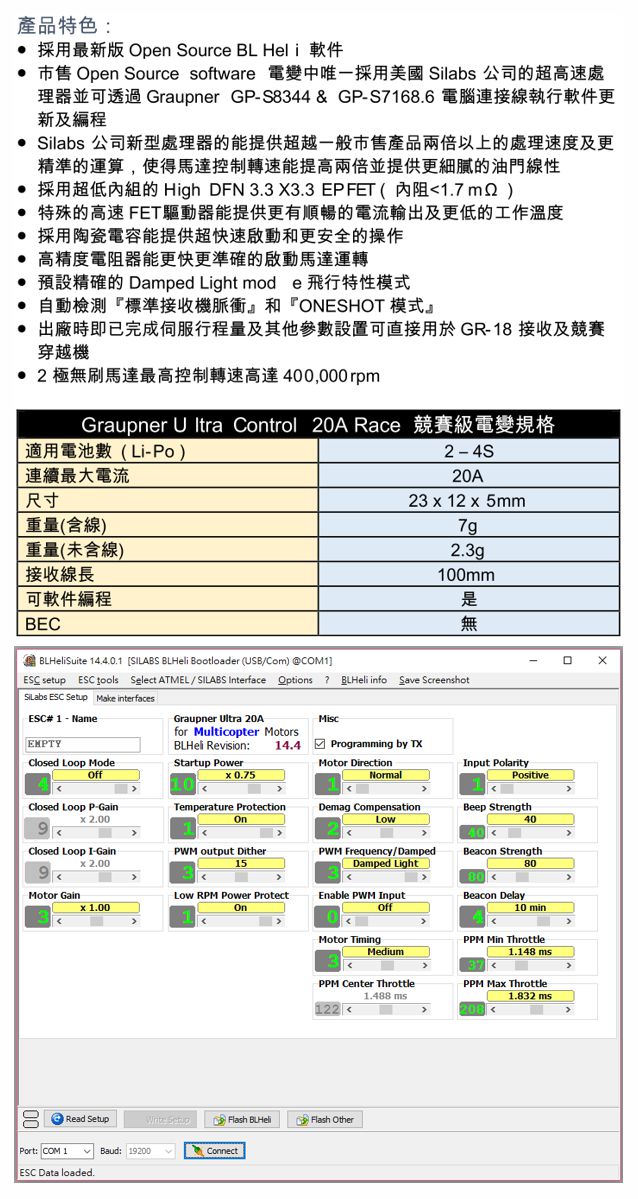
Task: Maximize the BLHeliSuite window
Action: click(x=568, y=660)
